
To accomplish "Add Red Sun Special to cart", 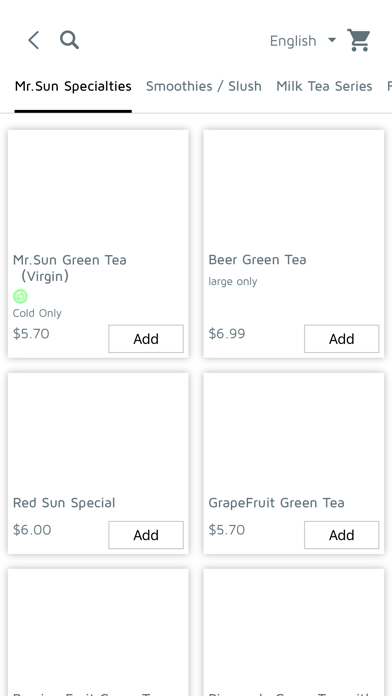I will point(146,535).
